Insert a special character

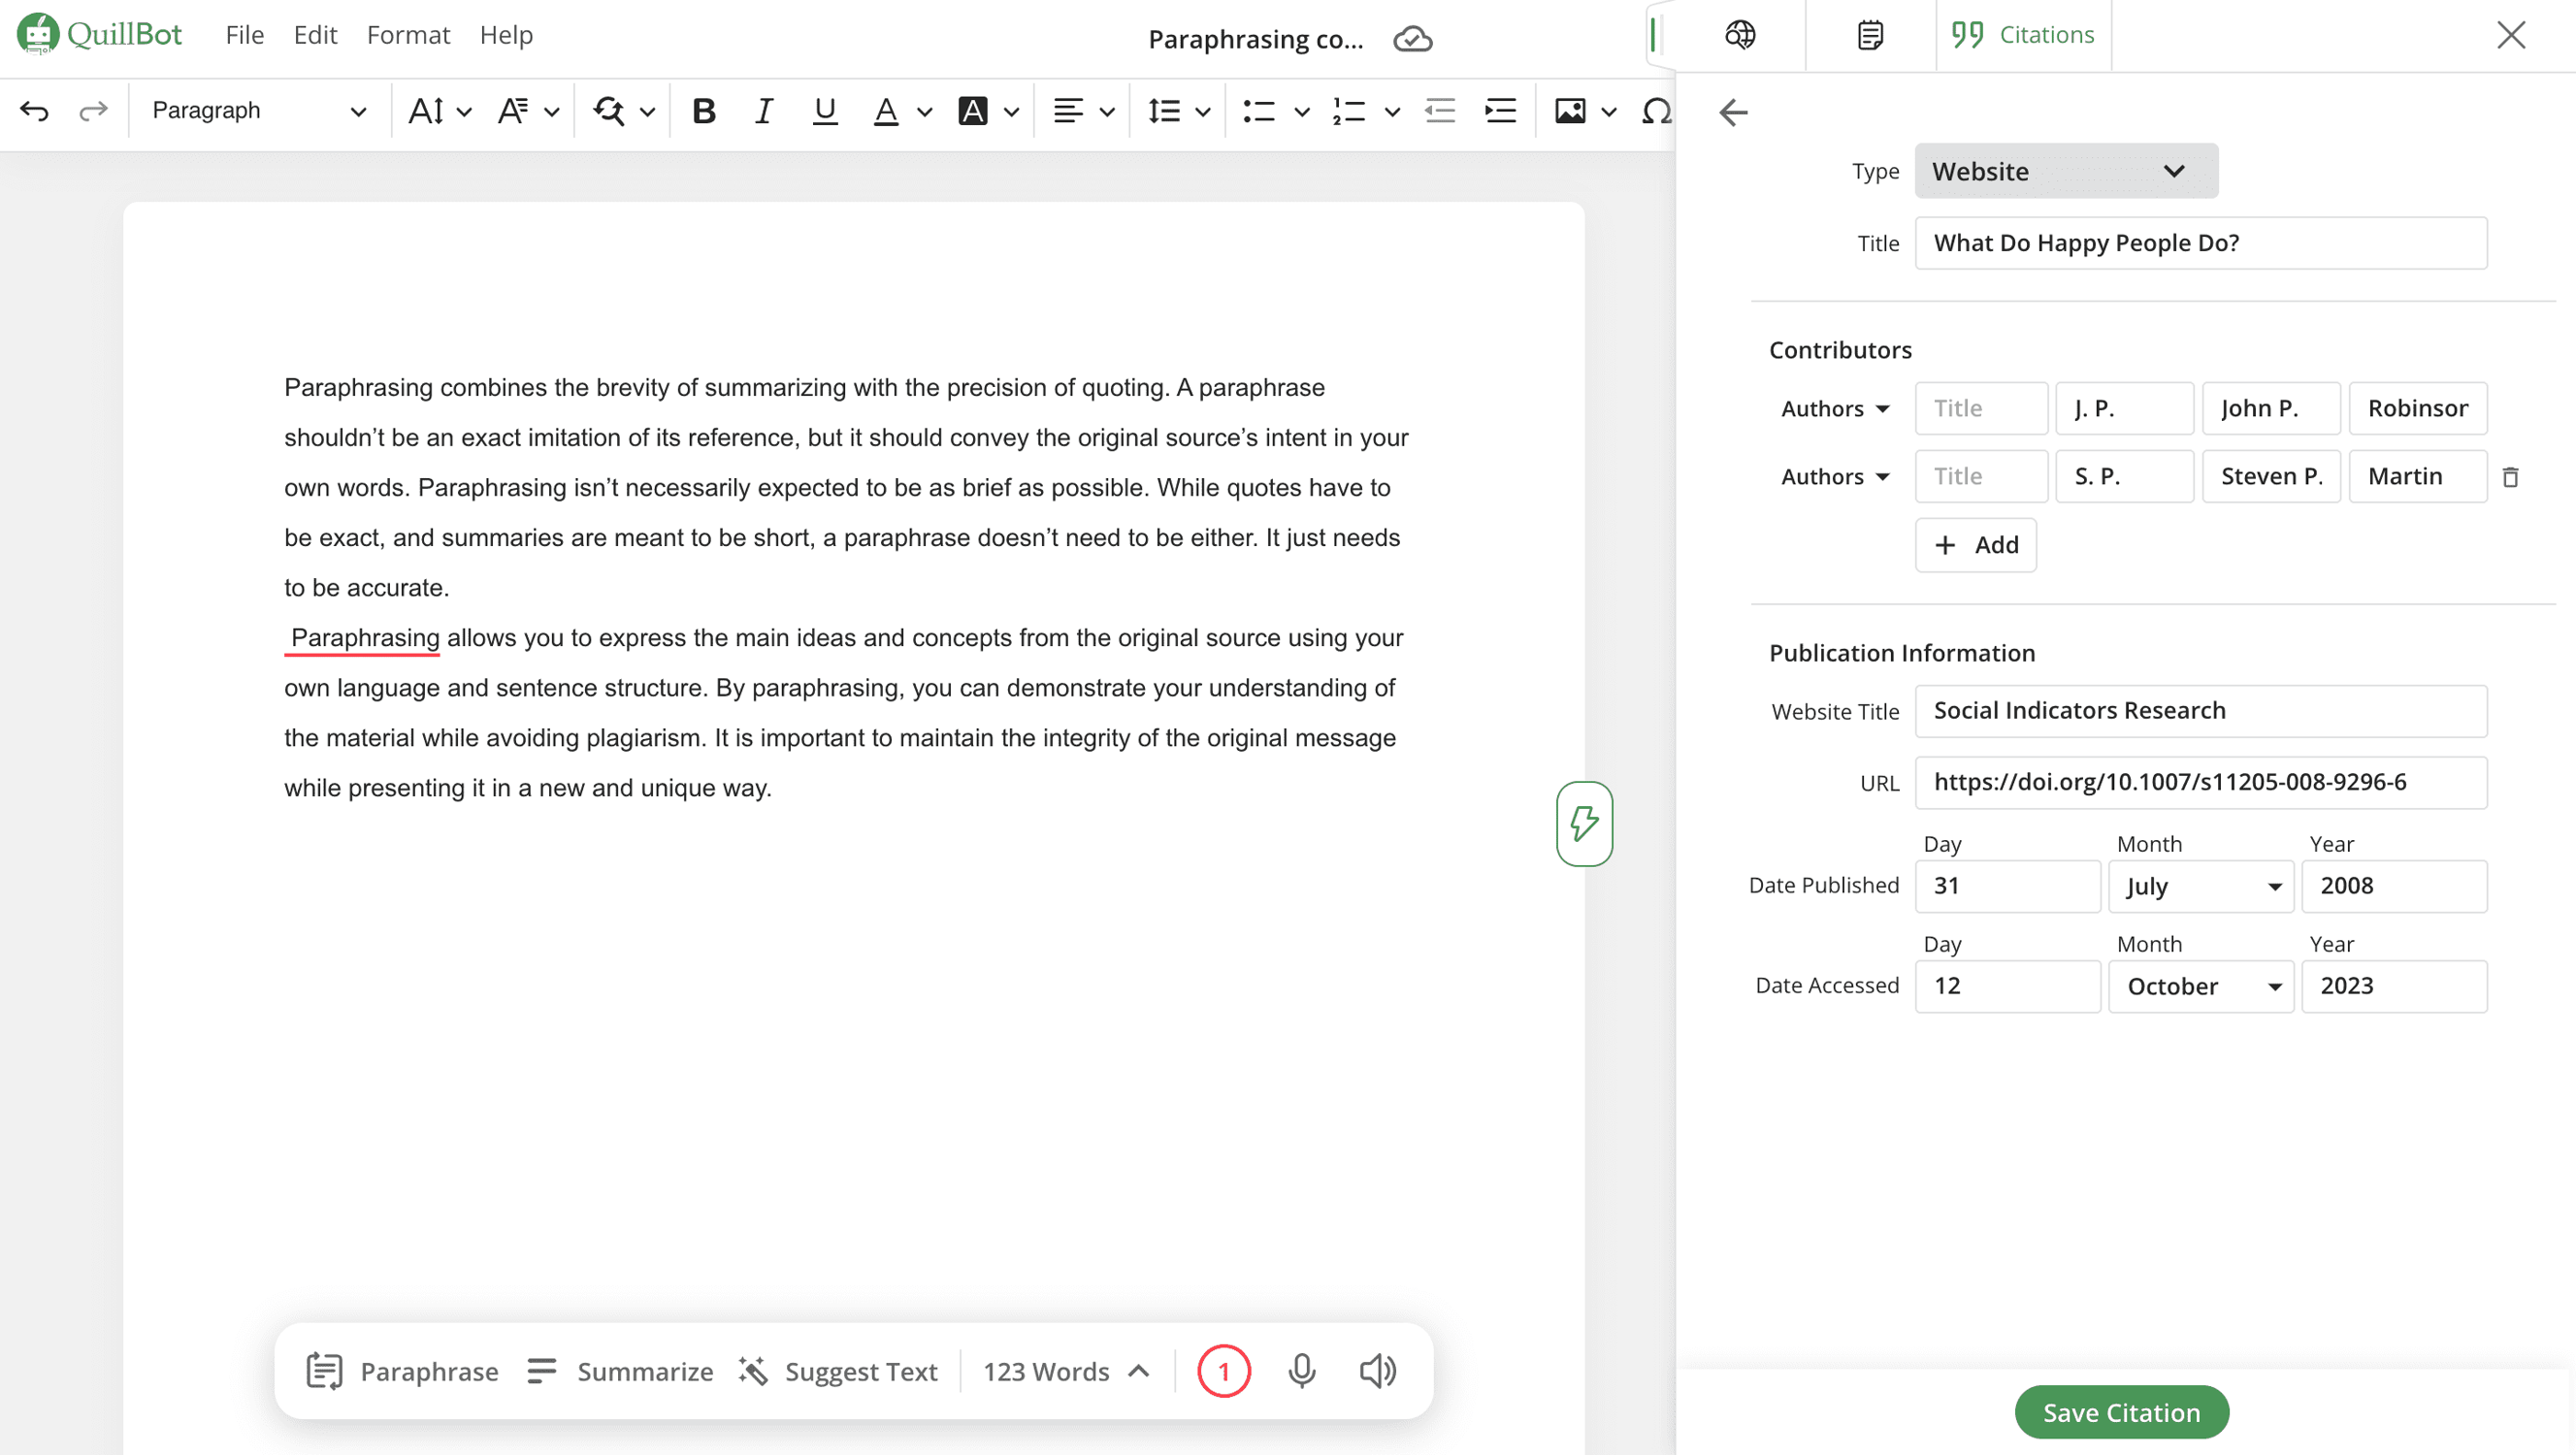click(1656, 111)
